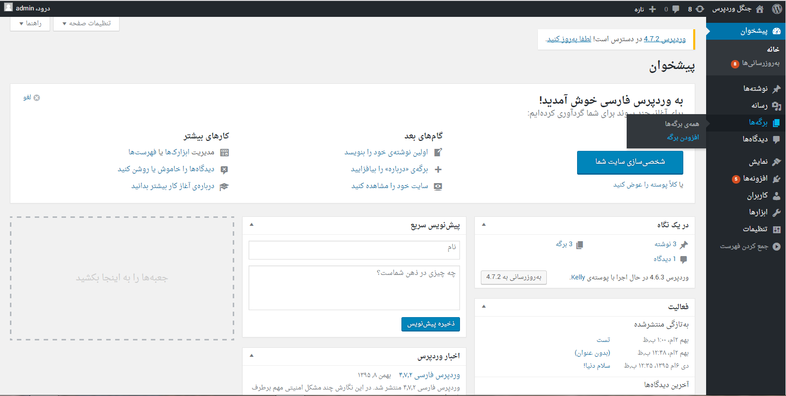
Task: Click the دیدگاه‌ها comment icon in sidebar
Action: [776, 139]
